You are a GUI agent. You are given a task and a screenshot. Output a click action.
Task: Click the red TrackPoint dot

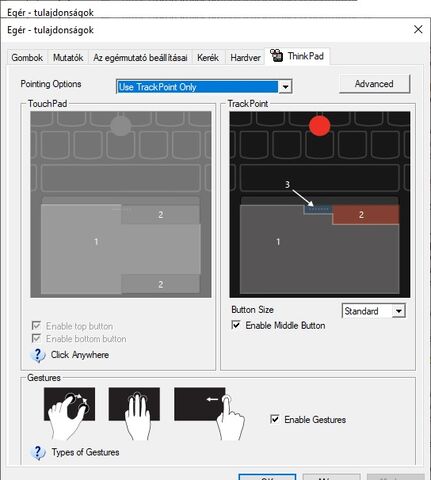pos(320,126)
